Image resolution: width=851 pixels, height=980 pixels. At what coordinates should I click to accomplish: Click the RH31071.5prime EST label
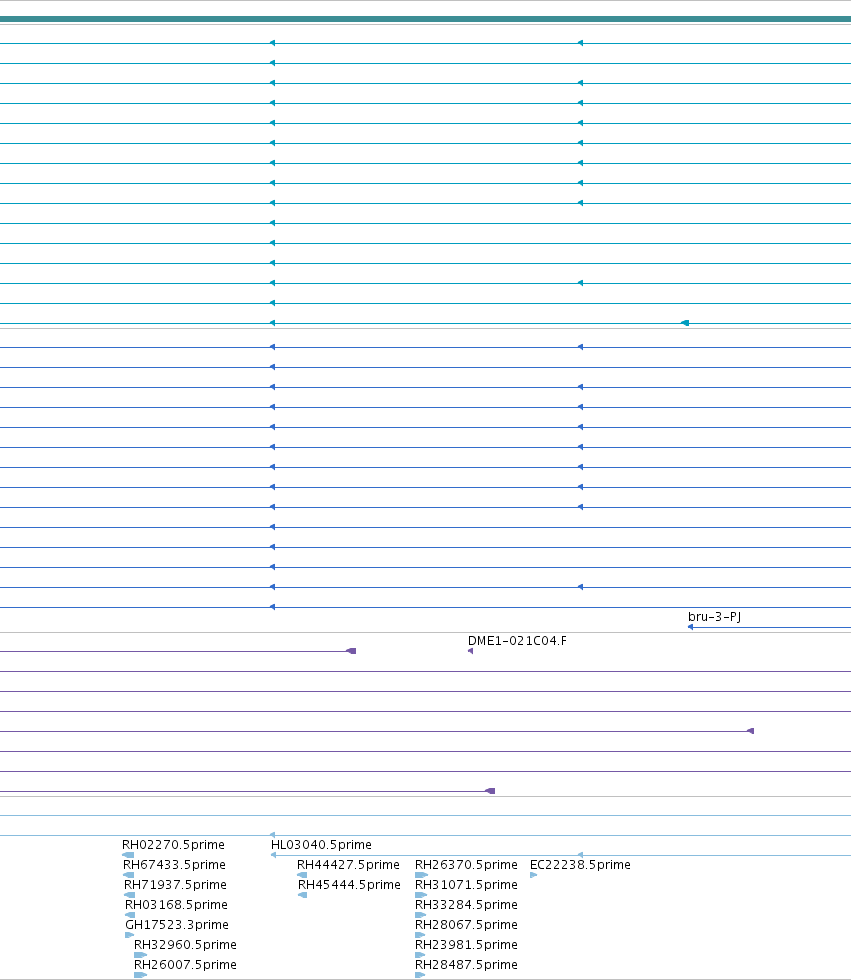click(466, 884)
